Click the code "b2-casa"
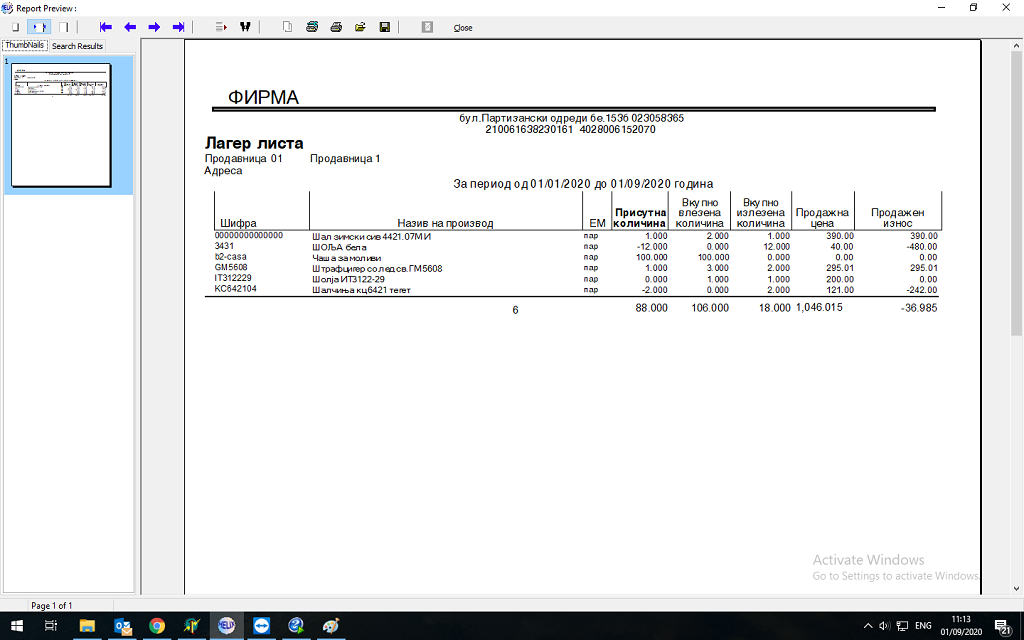The width and height of the screenshot is (1024, 640). coord(231,257)
